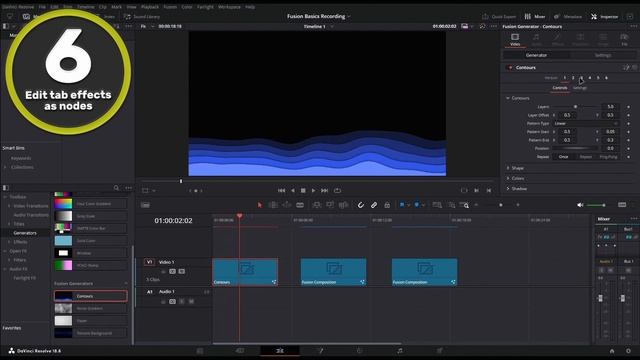Switch Inspector to the Audio tab

[536, 40]
